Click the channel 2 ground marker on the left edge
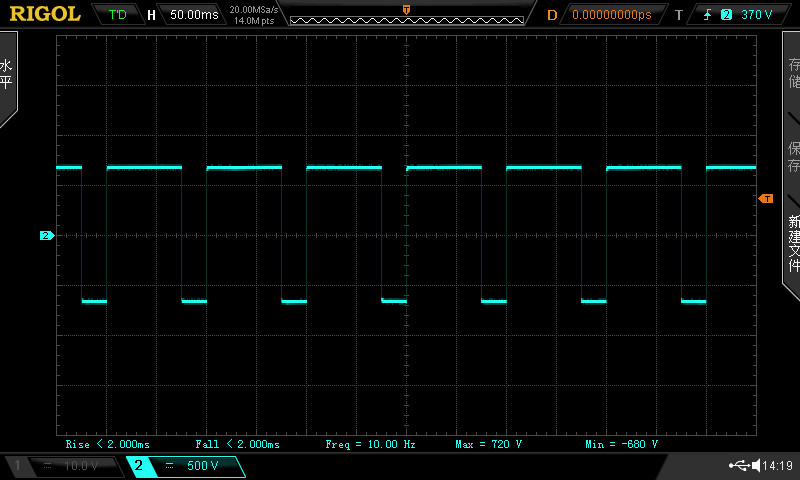 (46, 236)
